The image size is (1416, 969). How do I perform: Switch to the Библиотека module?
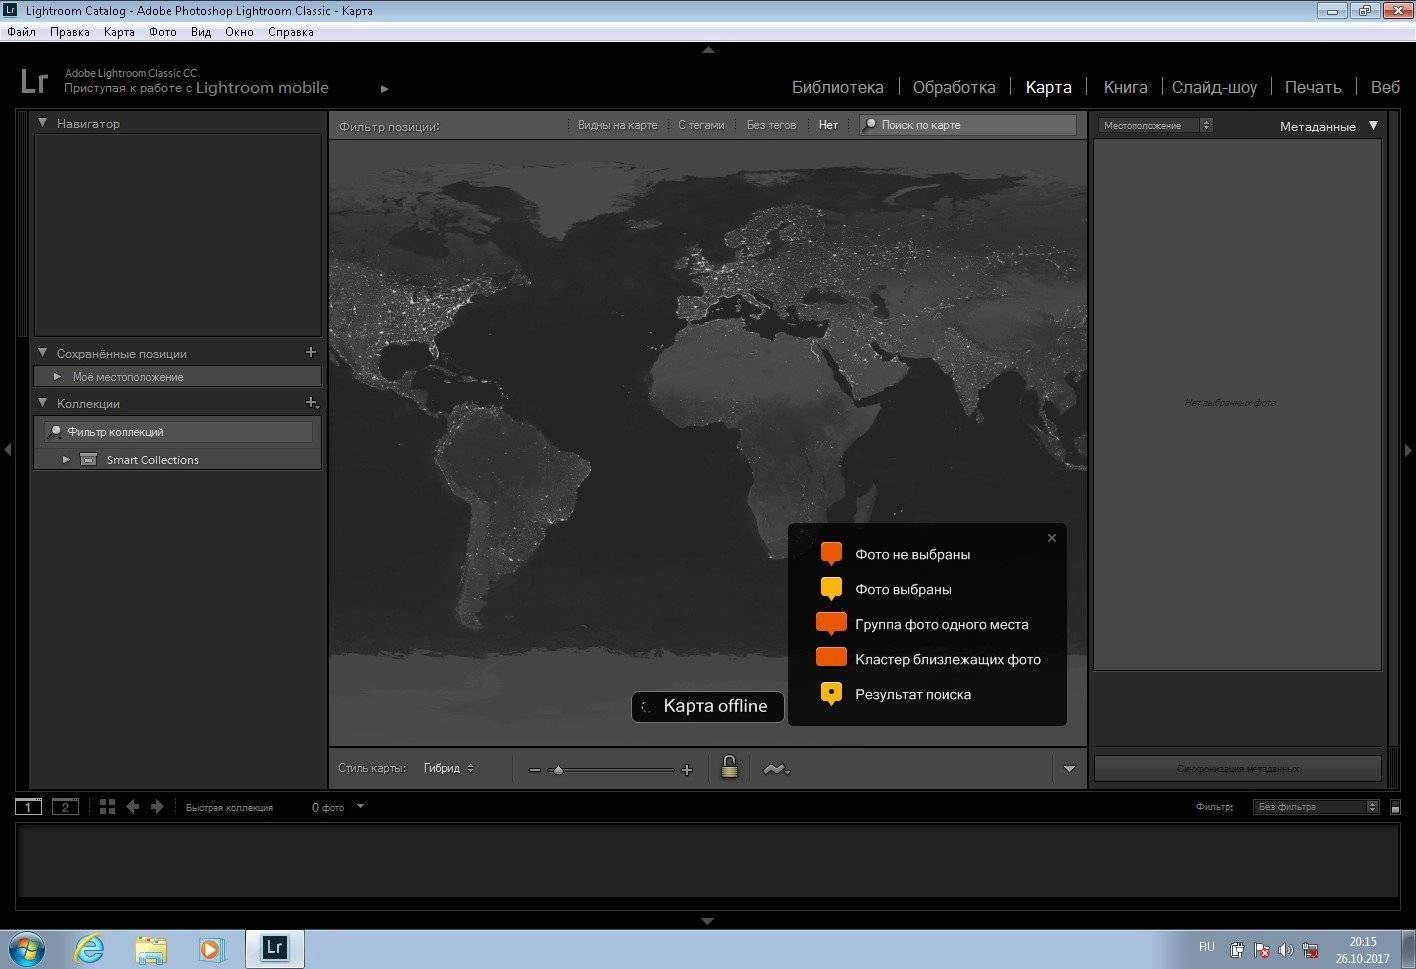point(838,87)
